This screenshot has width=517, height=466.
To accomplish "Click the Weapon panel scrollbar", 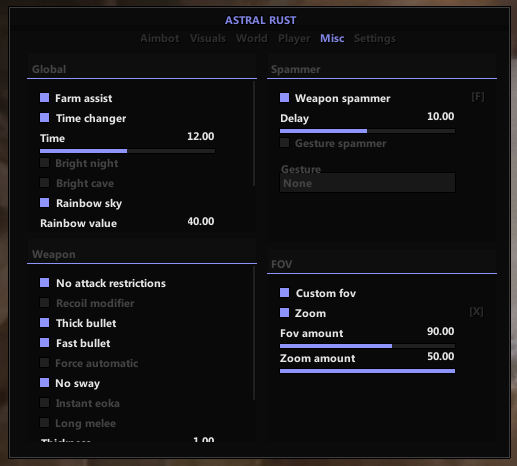I will click(254, 333).
